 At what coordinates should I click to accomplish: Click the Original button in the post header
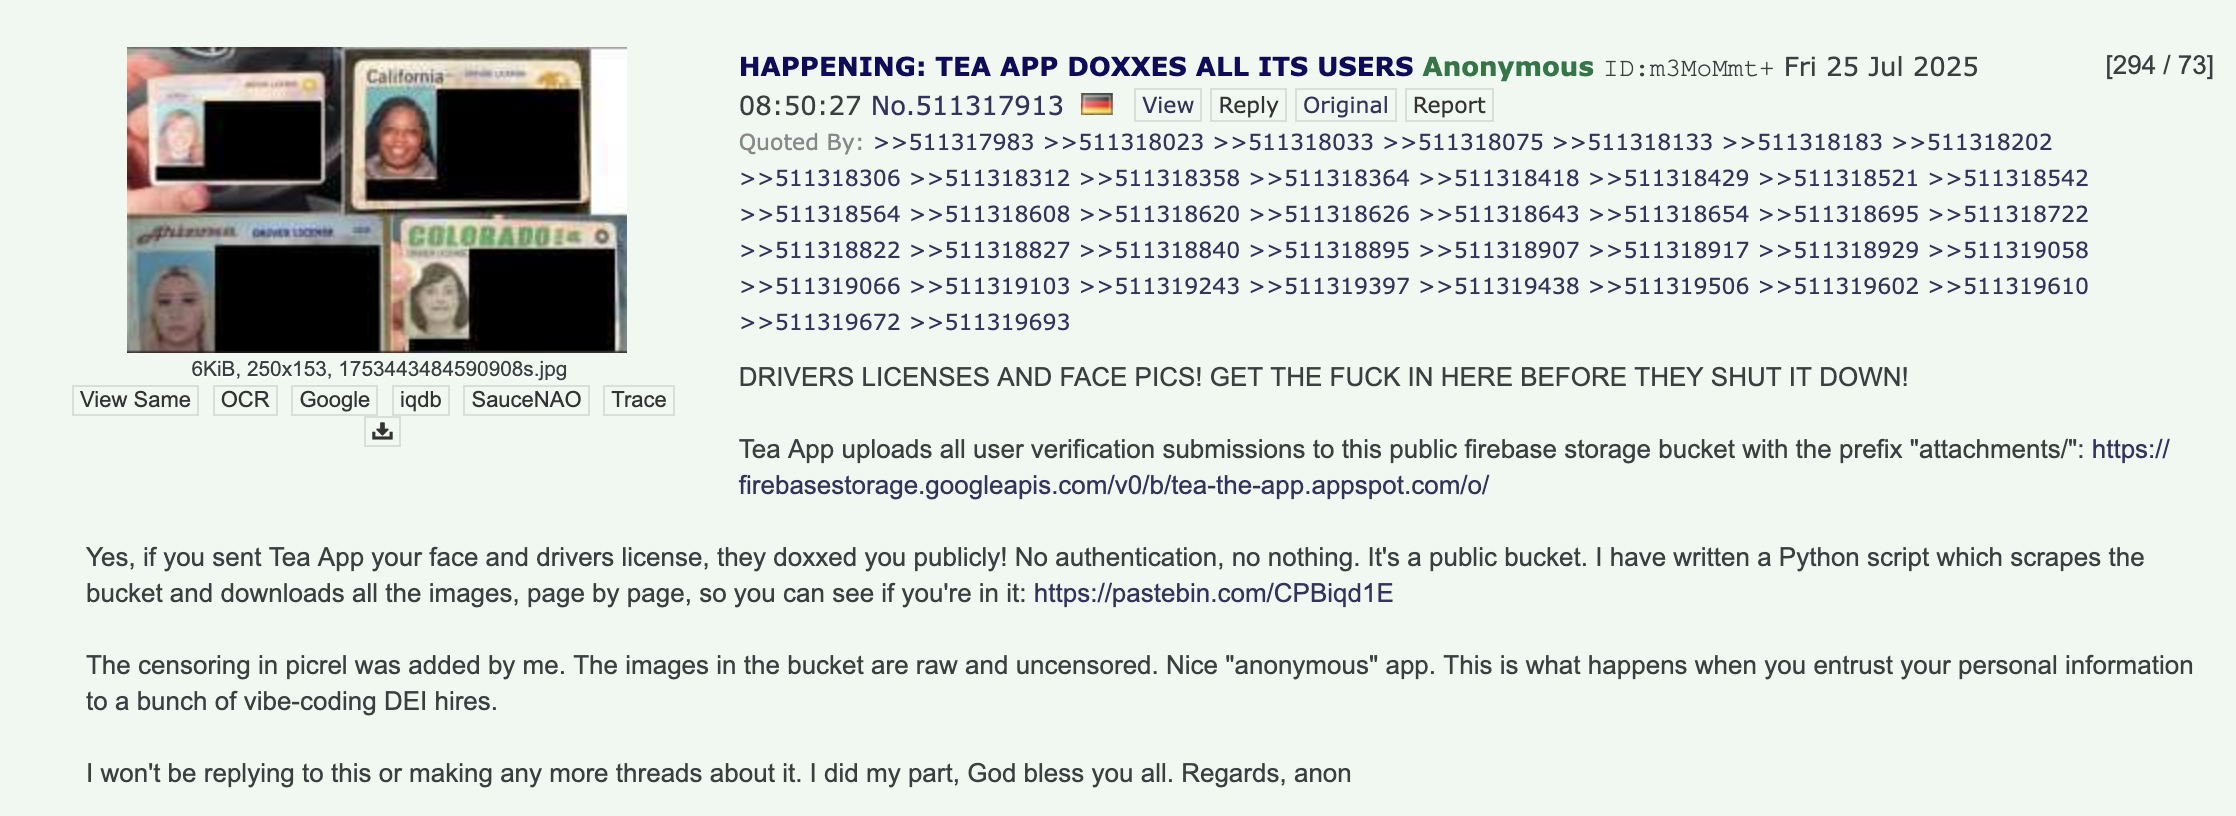point(1345,105)
